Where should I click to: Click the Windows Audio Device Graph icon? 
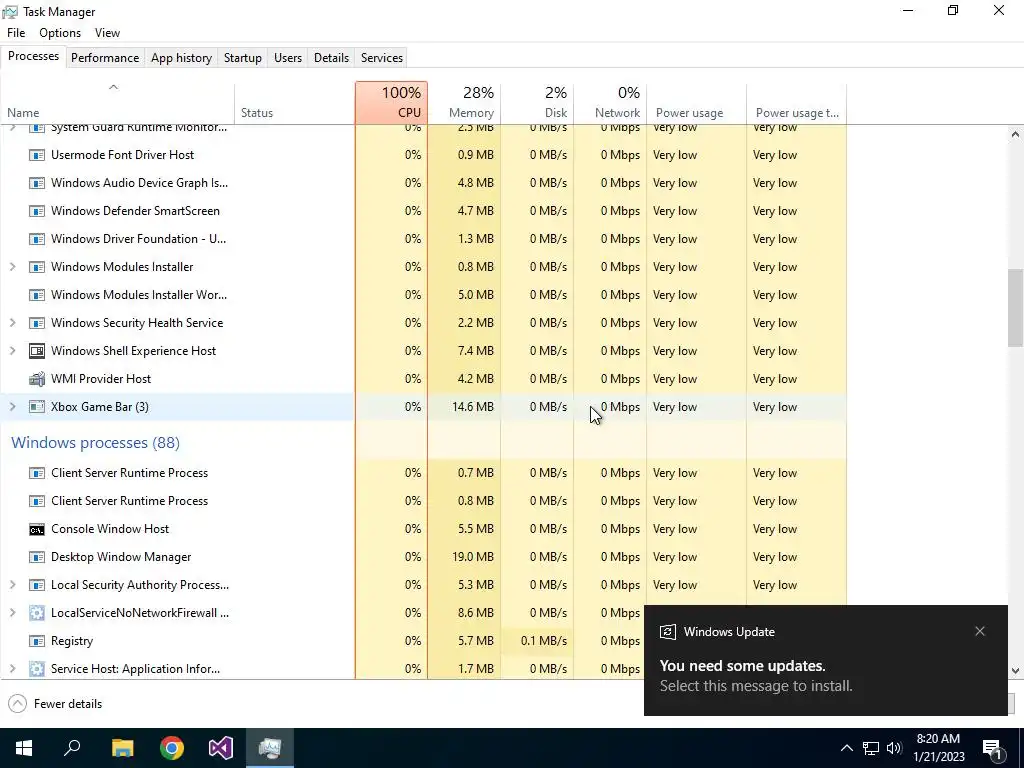37,183
